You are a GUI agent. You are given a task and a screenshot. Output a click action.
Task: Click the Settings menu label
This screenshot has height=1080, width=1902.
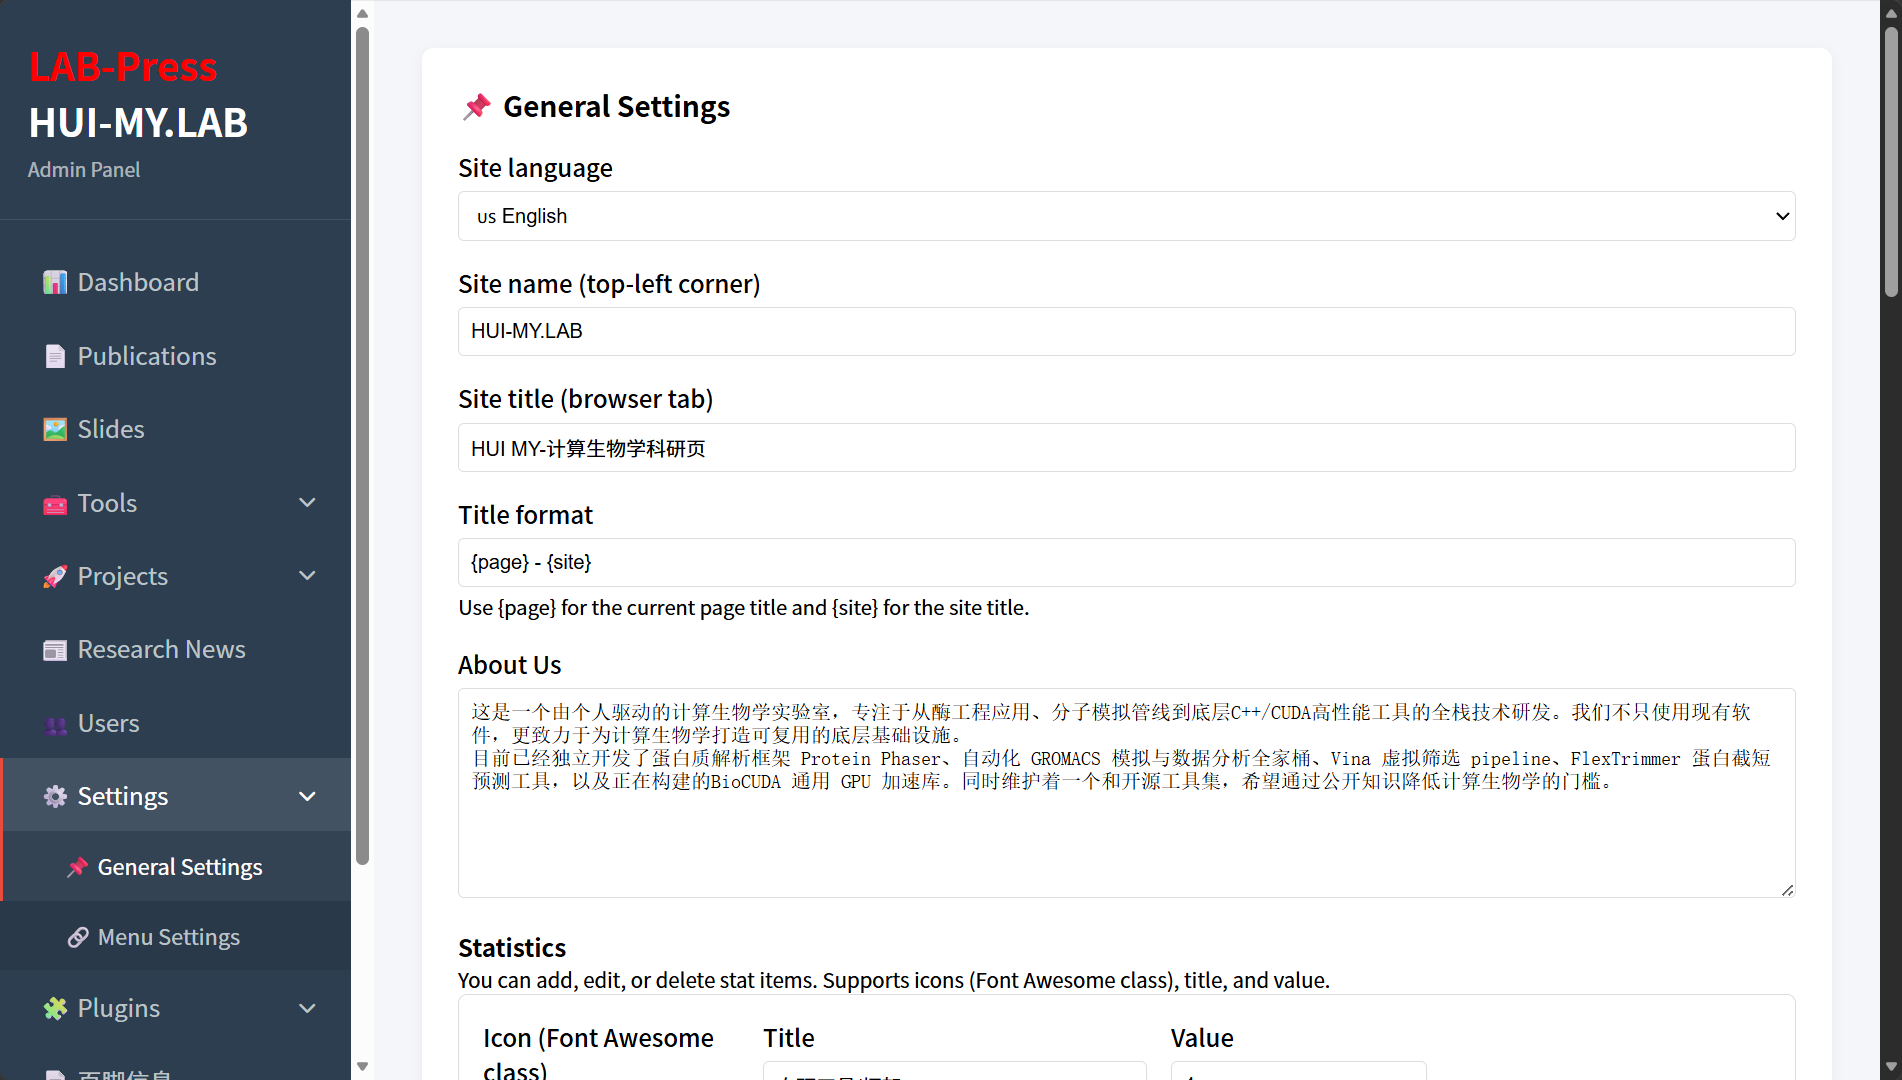pos(123,796)
